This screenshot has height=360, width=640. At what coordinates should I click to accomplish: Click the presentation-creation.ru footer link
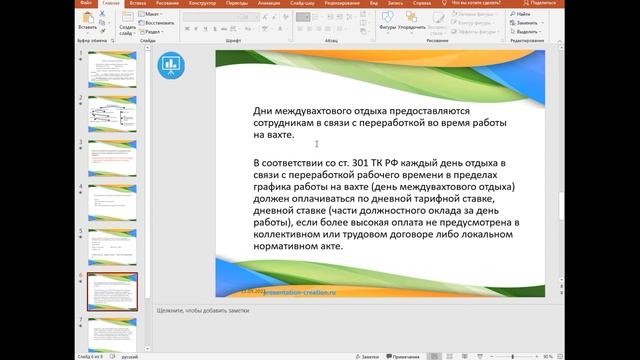pyautogui.click(x=300, y=292)
